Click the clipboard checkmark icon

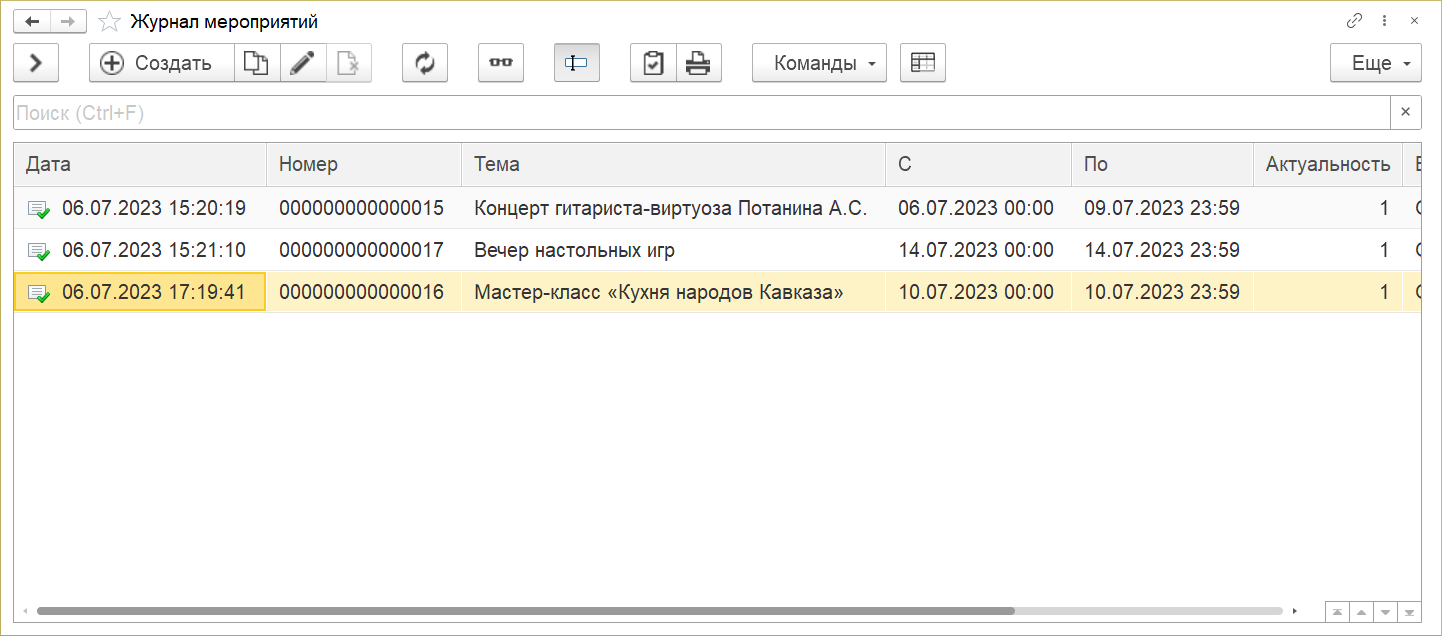[x=653, y=63]
